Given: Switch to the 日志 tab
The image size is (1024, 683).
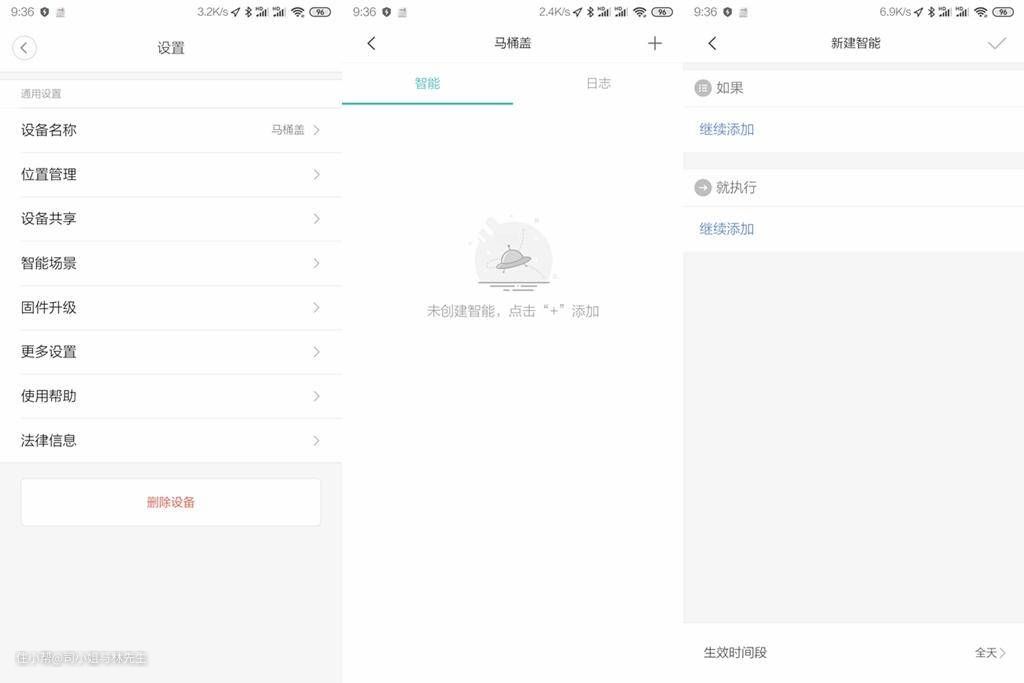Looking at the screenshot, I should (598, 84).
